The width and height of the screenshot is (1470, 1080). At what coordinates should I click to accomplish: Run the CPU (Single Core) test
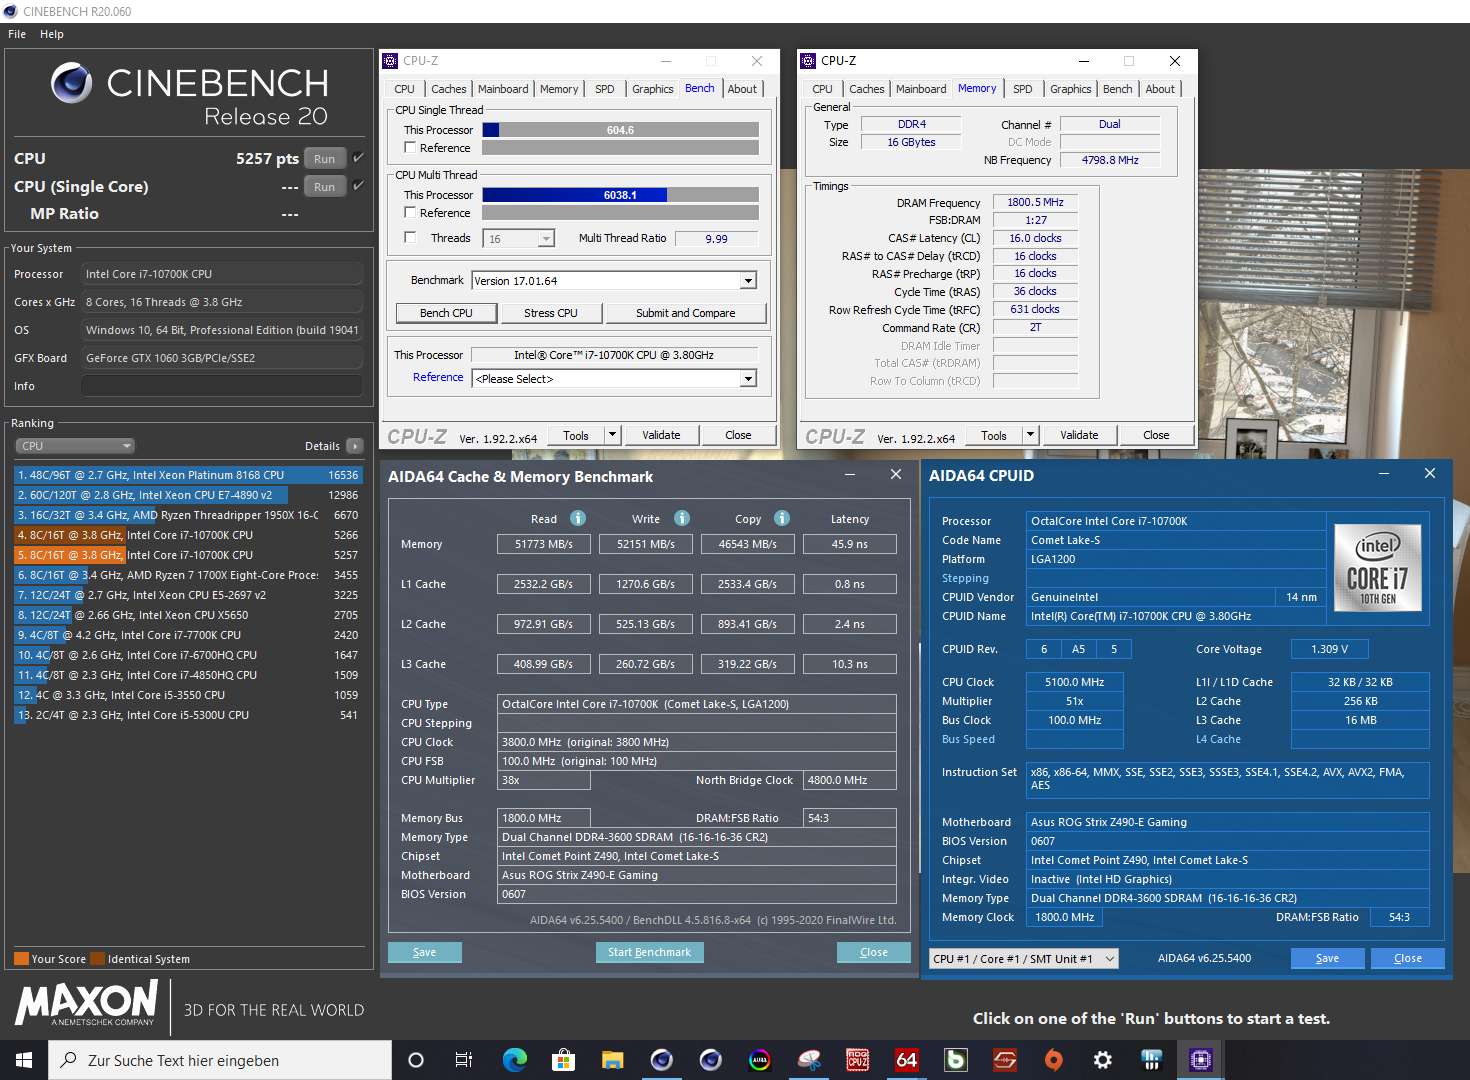pos(325,186)
